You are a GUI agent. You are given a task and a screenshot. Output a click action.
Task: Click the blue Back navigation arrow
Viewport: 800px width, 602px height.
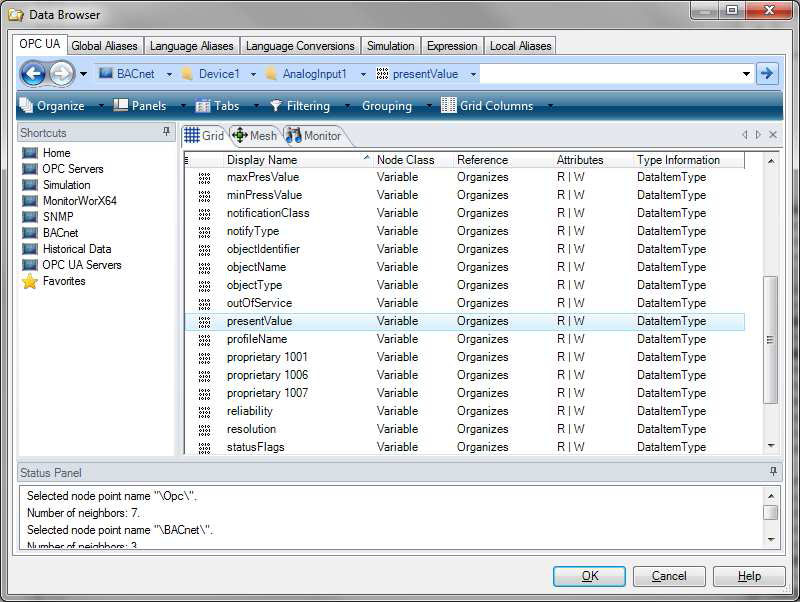[x=33, y=73]
